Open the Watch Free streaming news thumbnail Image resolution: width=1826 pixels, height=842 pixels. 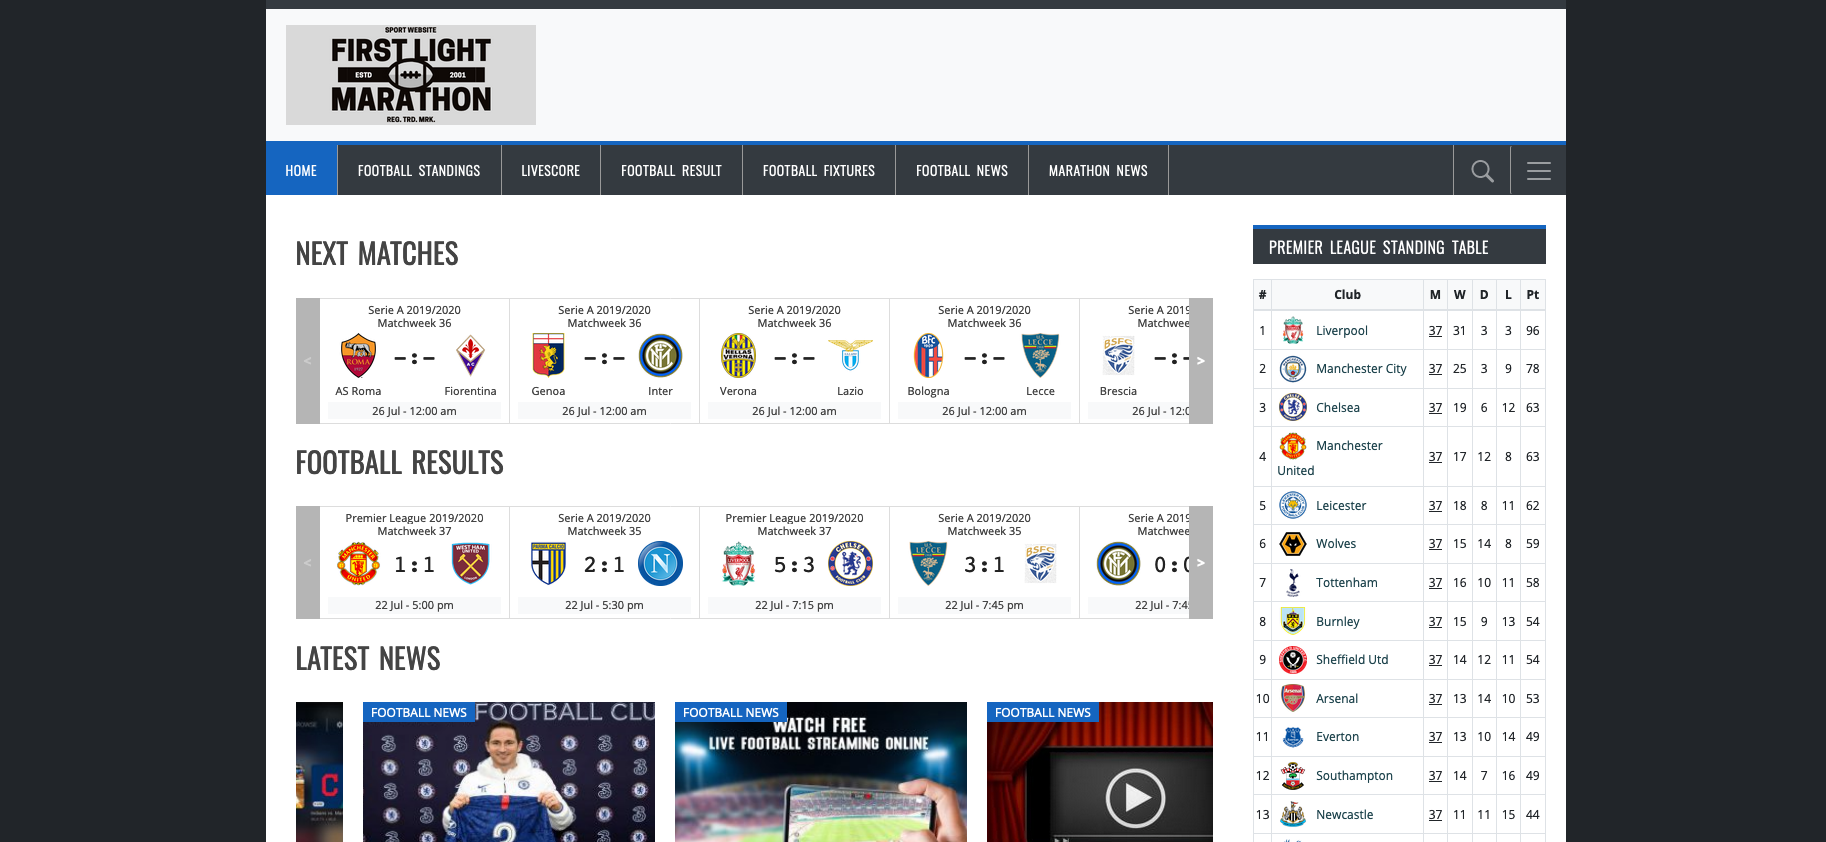pos(821,772)
